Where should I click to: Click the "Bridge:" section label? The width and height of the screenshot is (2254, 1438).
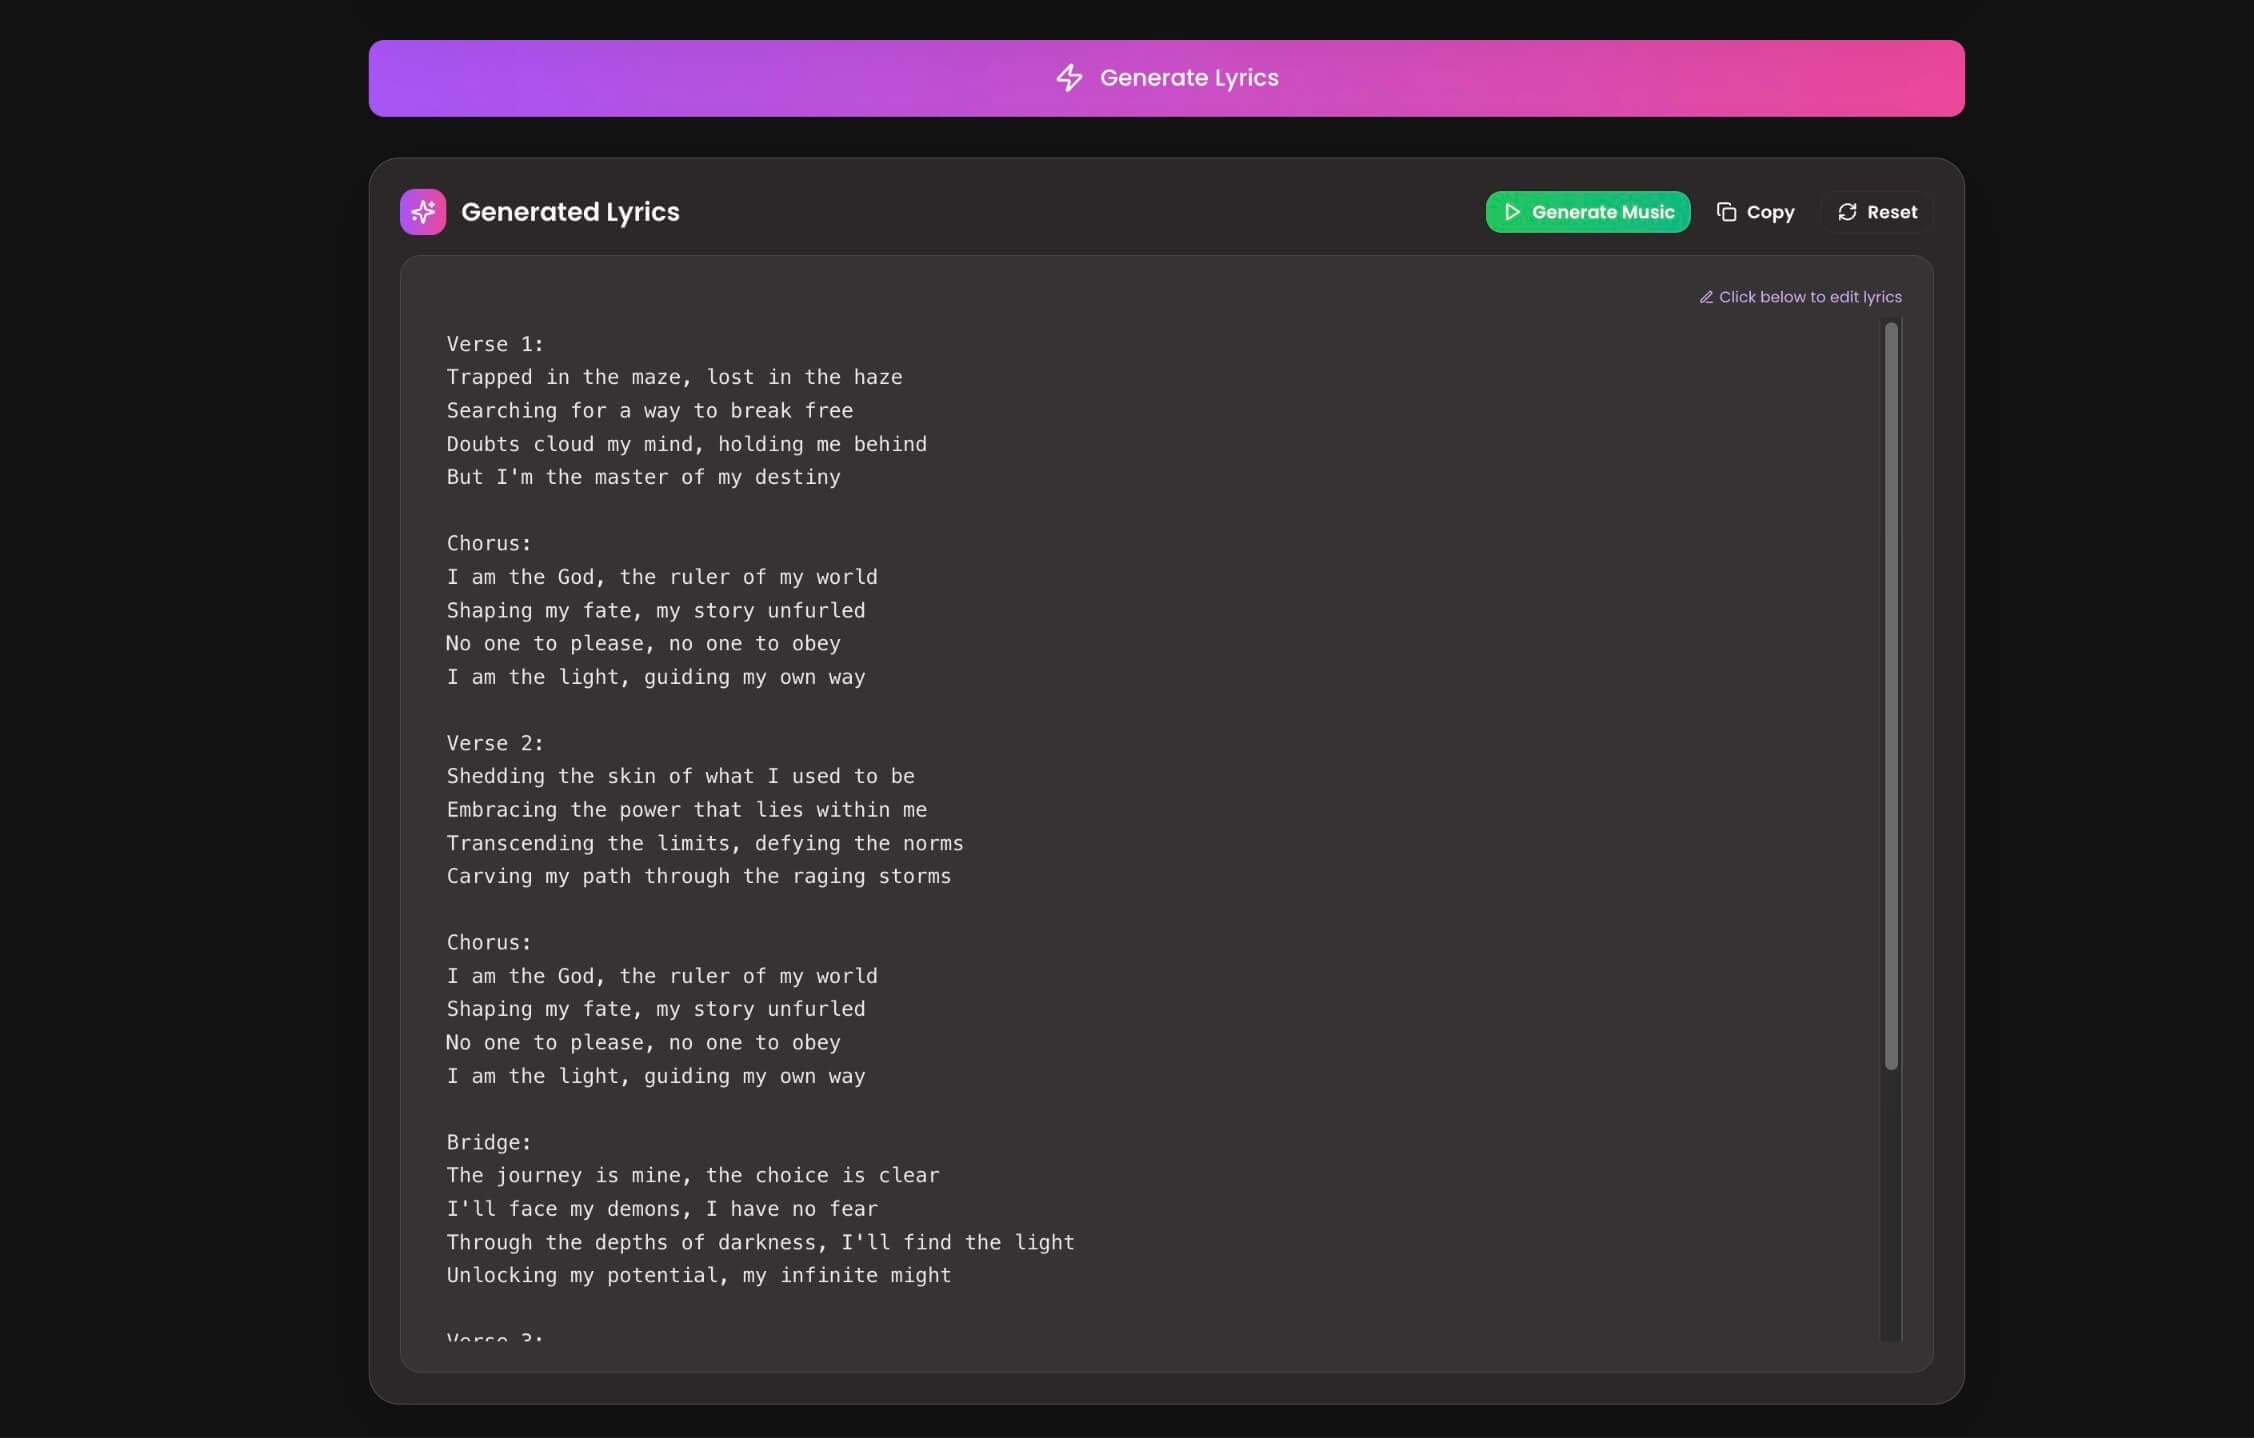click(489, 1142)
